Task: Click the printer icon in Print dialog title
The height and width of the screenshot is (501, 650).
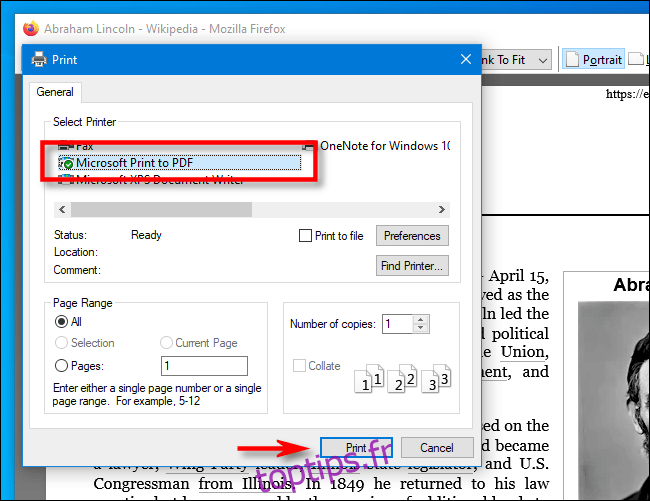Action: point(39,59)
